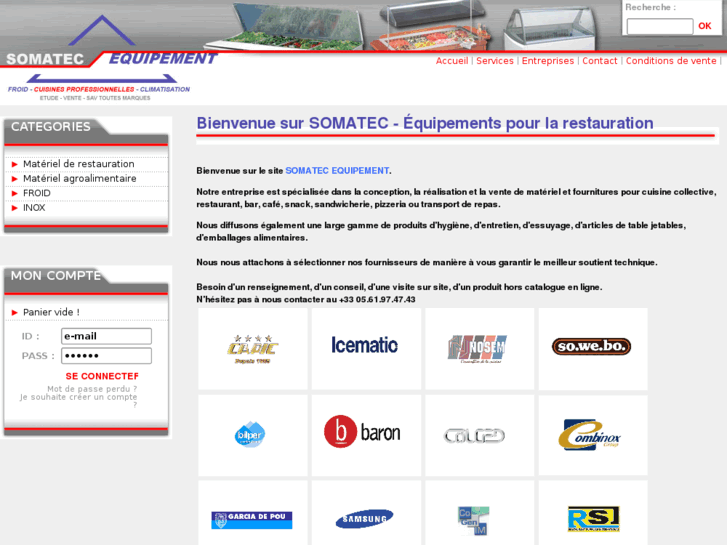This screenshot has width=727, height=545.
Task: Open Matériel de restauration category
Action: 79,164
